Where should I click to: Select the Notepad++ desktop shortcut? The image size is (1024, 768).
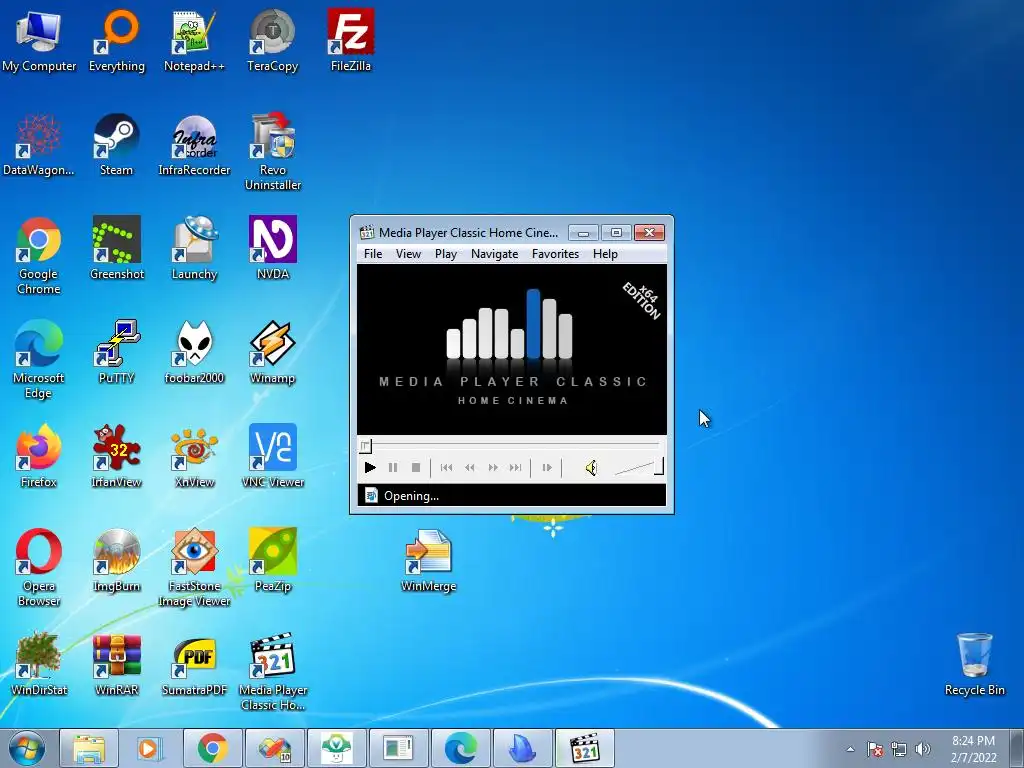[195, 40]
